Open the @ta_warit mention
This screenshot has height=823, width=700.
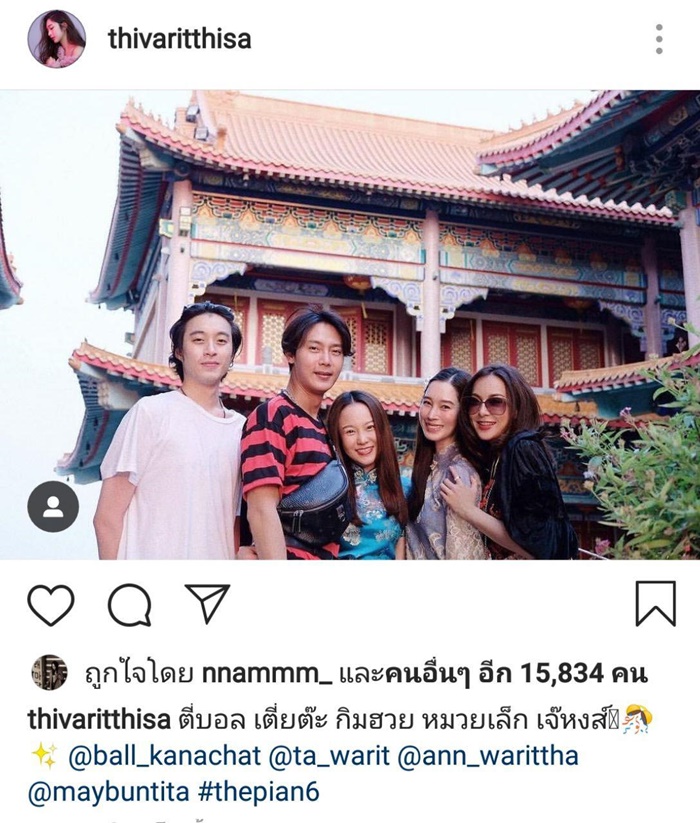tap(328, 756)
